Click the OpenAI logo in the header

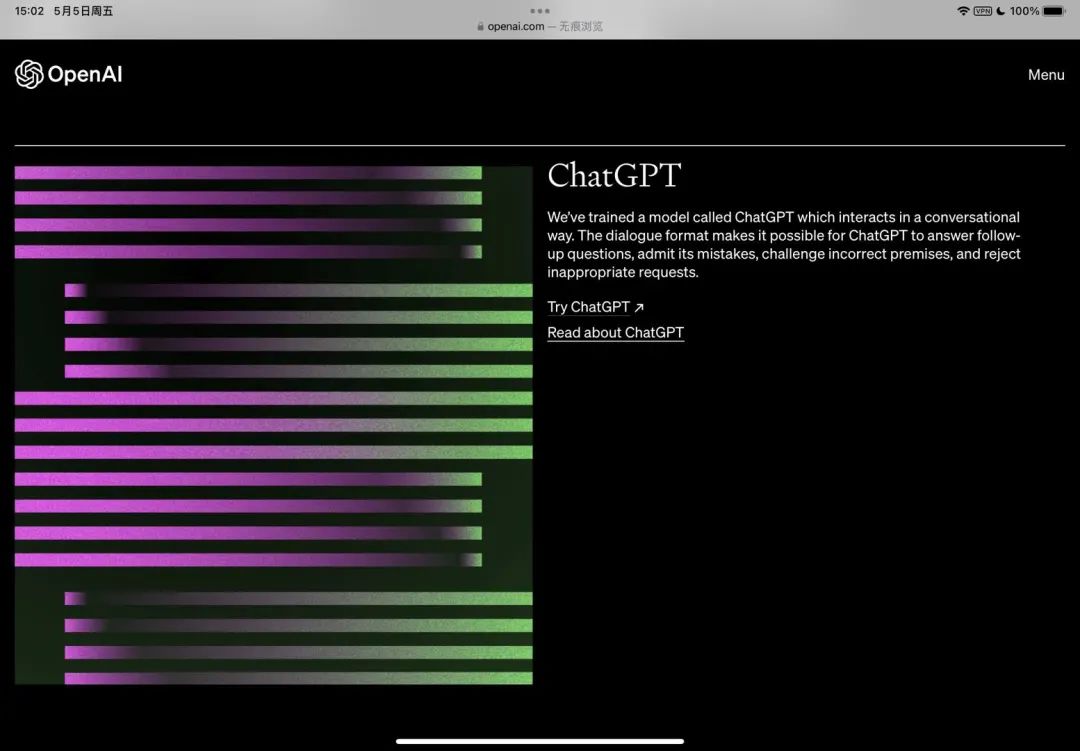coord(68,74)
